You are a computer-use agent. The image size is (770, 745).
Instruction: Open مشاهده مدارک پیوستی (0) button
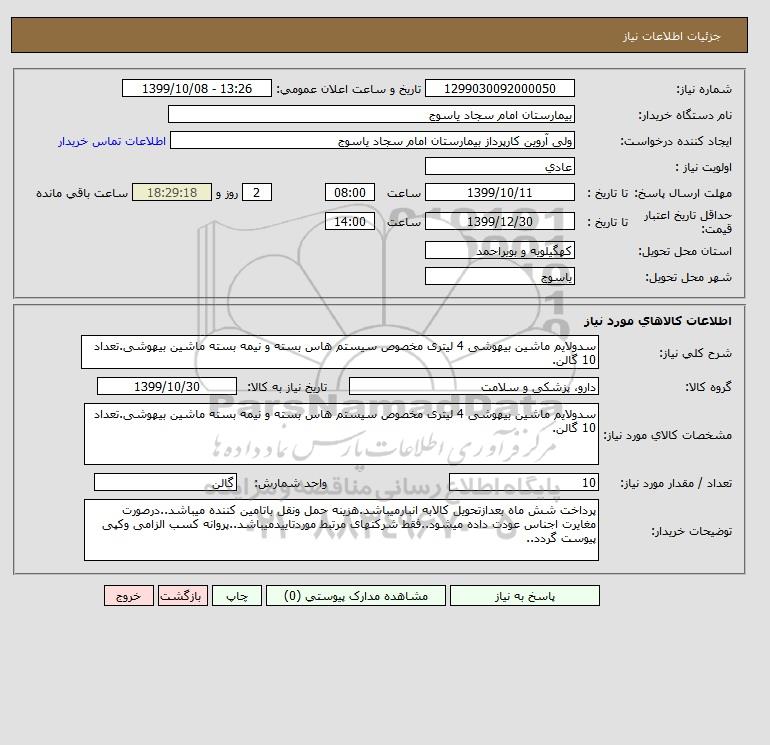point(356,596)
